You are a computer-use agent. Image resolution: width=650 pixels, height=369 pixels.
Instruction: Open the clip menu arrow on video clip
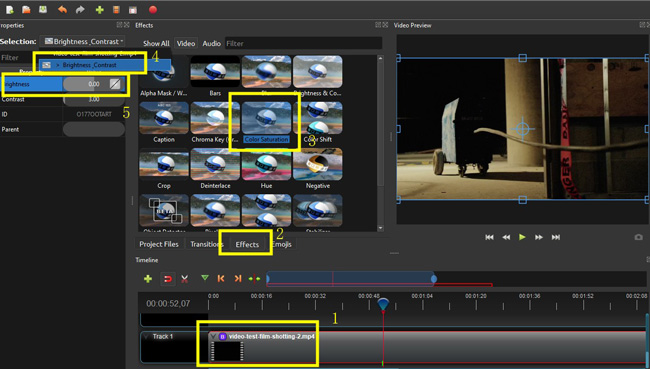(x=213, y=336)
